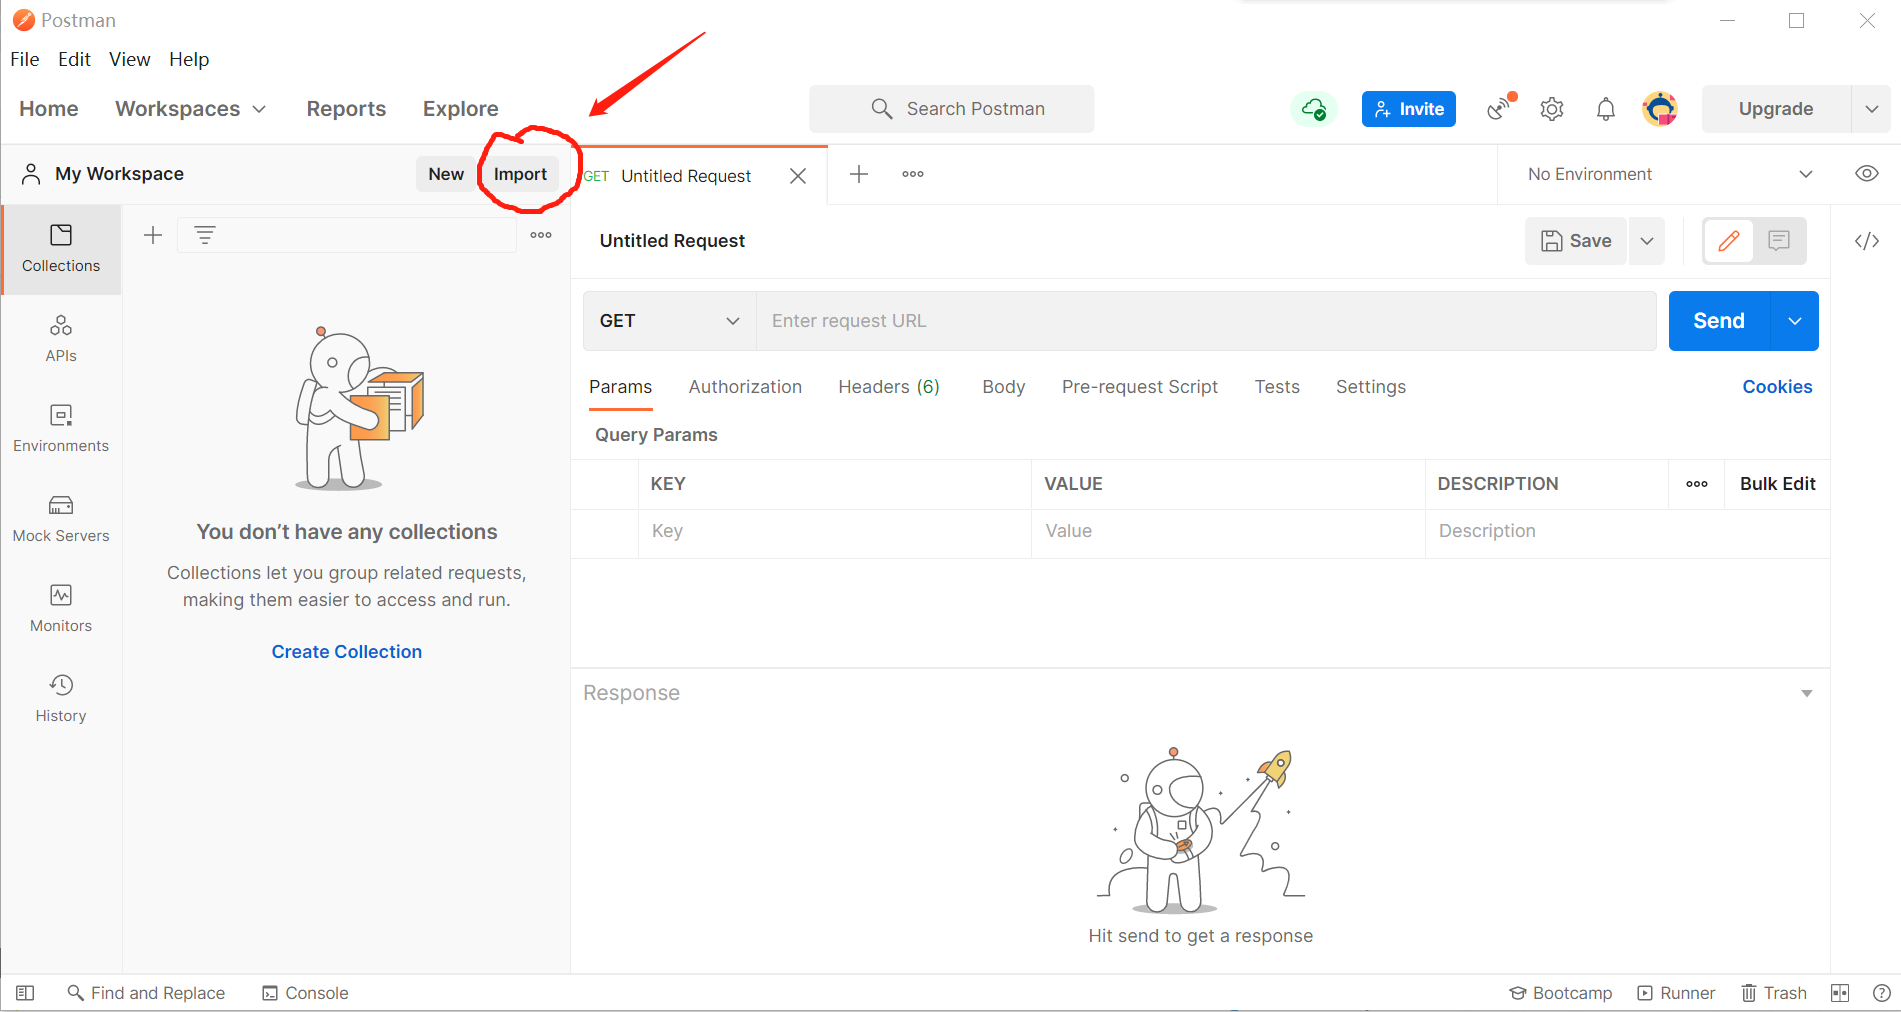1901x1012 pixels.
Task: Open Find and Replace in status bar
Action: [146, 993]
